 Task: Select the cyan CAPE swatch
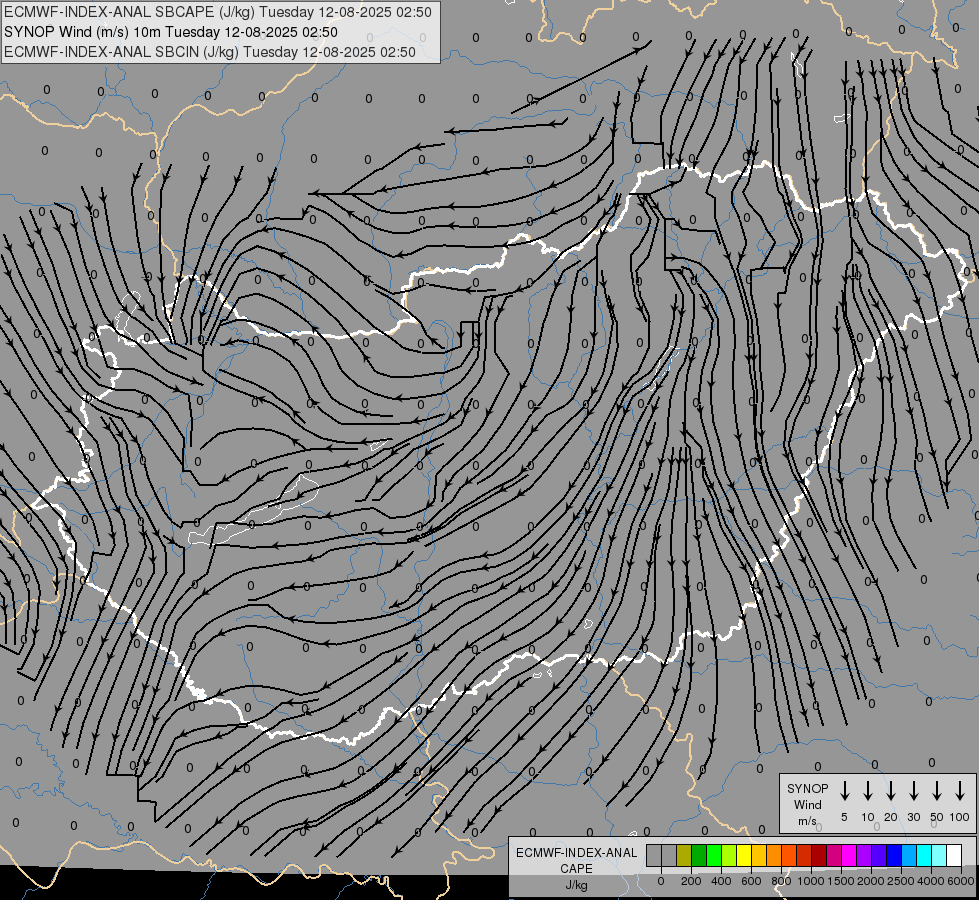(x=925, y=855)
